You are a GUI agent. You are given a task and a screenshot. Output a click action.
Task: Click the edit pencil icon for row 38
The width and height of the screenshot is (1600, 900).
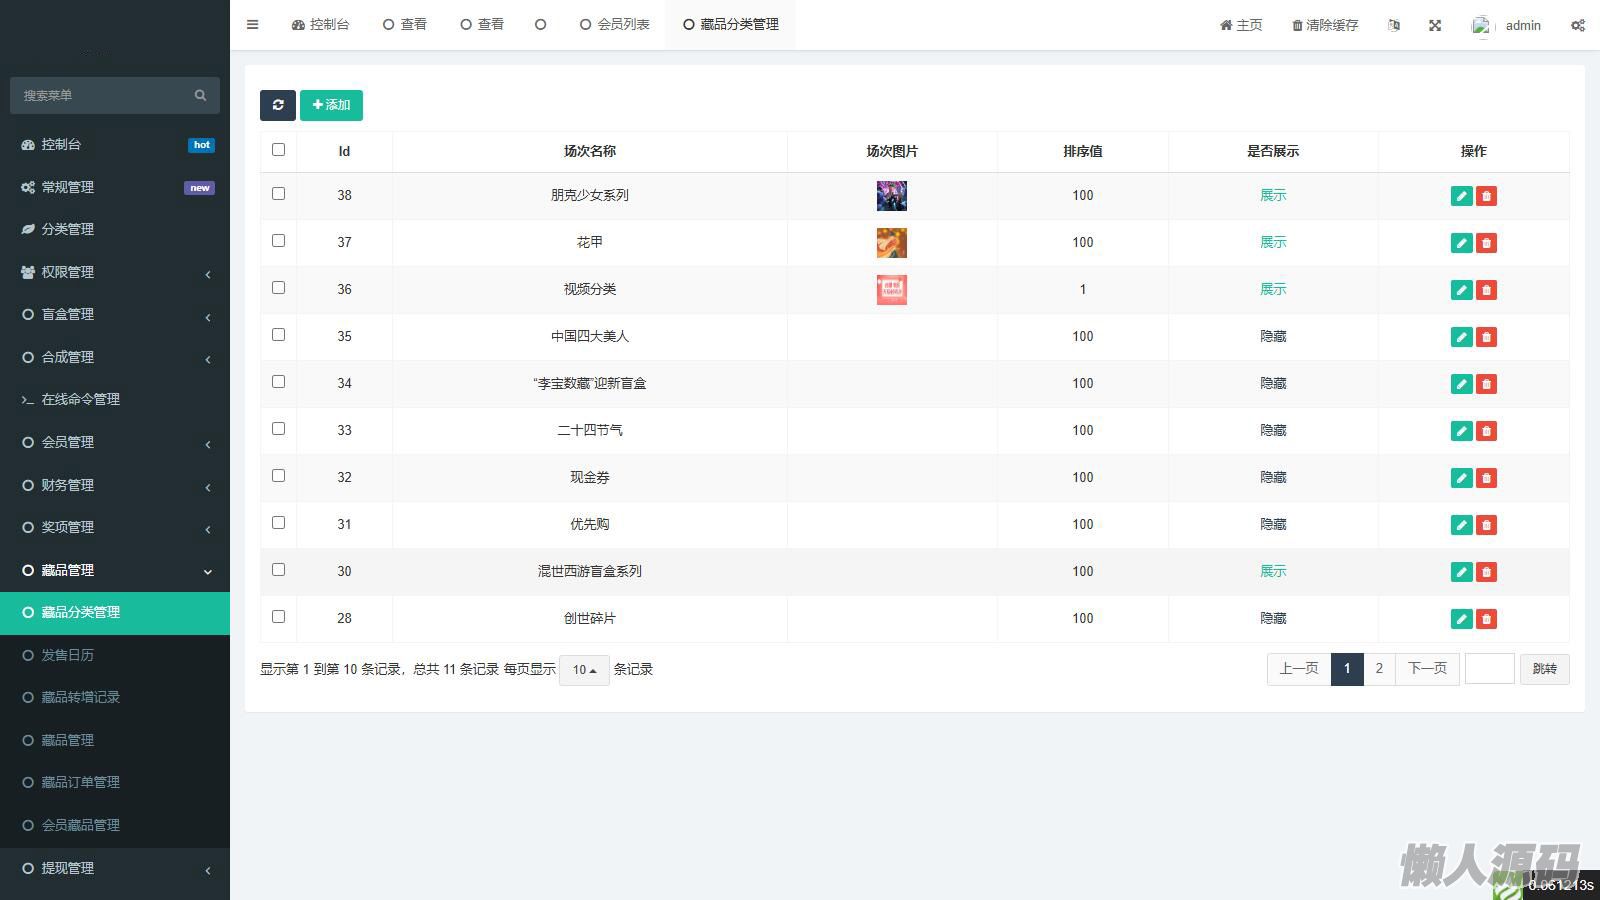pyautogui.click(x=1461, y=196)
